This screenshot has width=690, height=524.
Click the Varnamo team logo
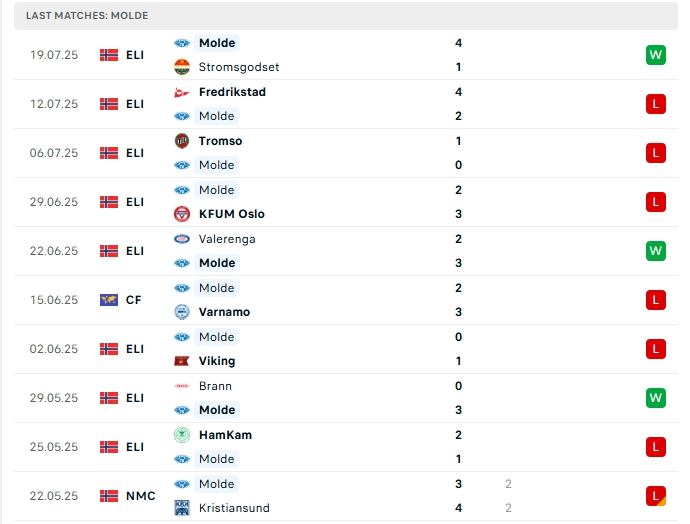pyautogui.click(x=182, y=312)
